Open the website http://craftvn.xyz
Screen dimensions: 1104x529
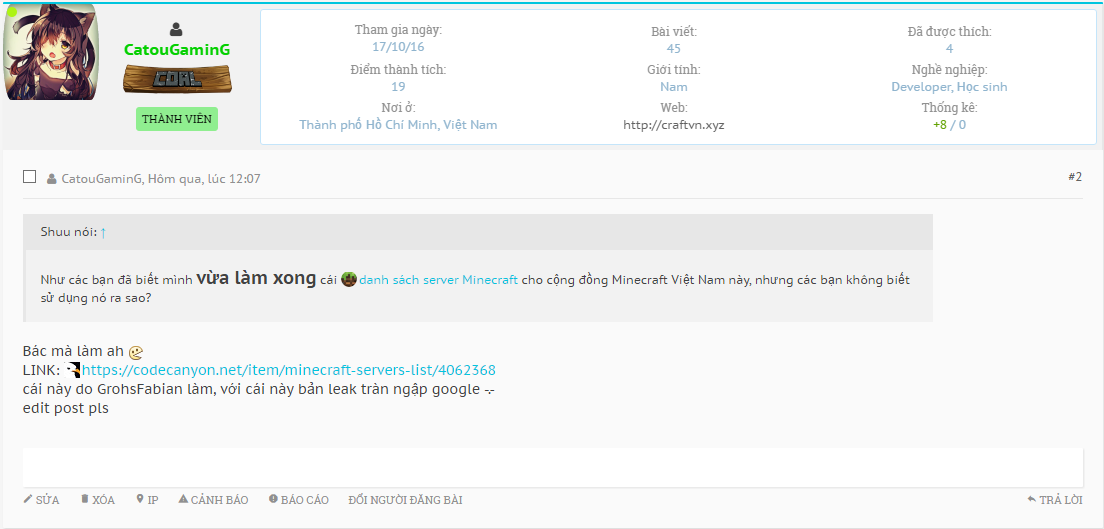(x=674, y=125)
